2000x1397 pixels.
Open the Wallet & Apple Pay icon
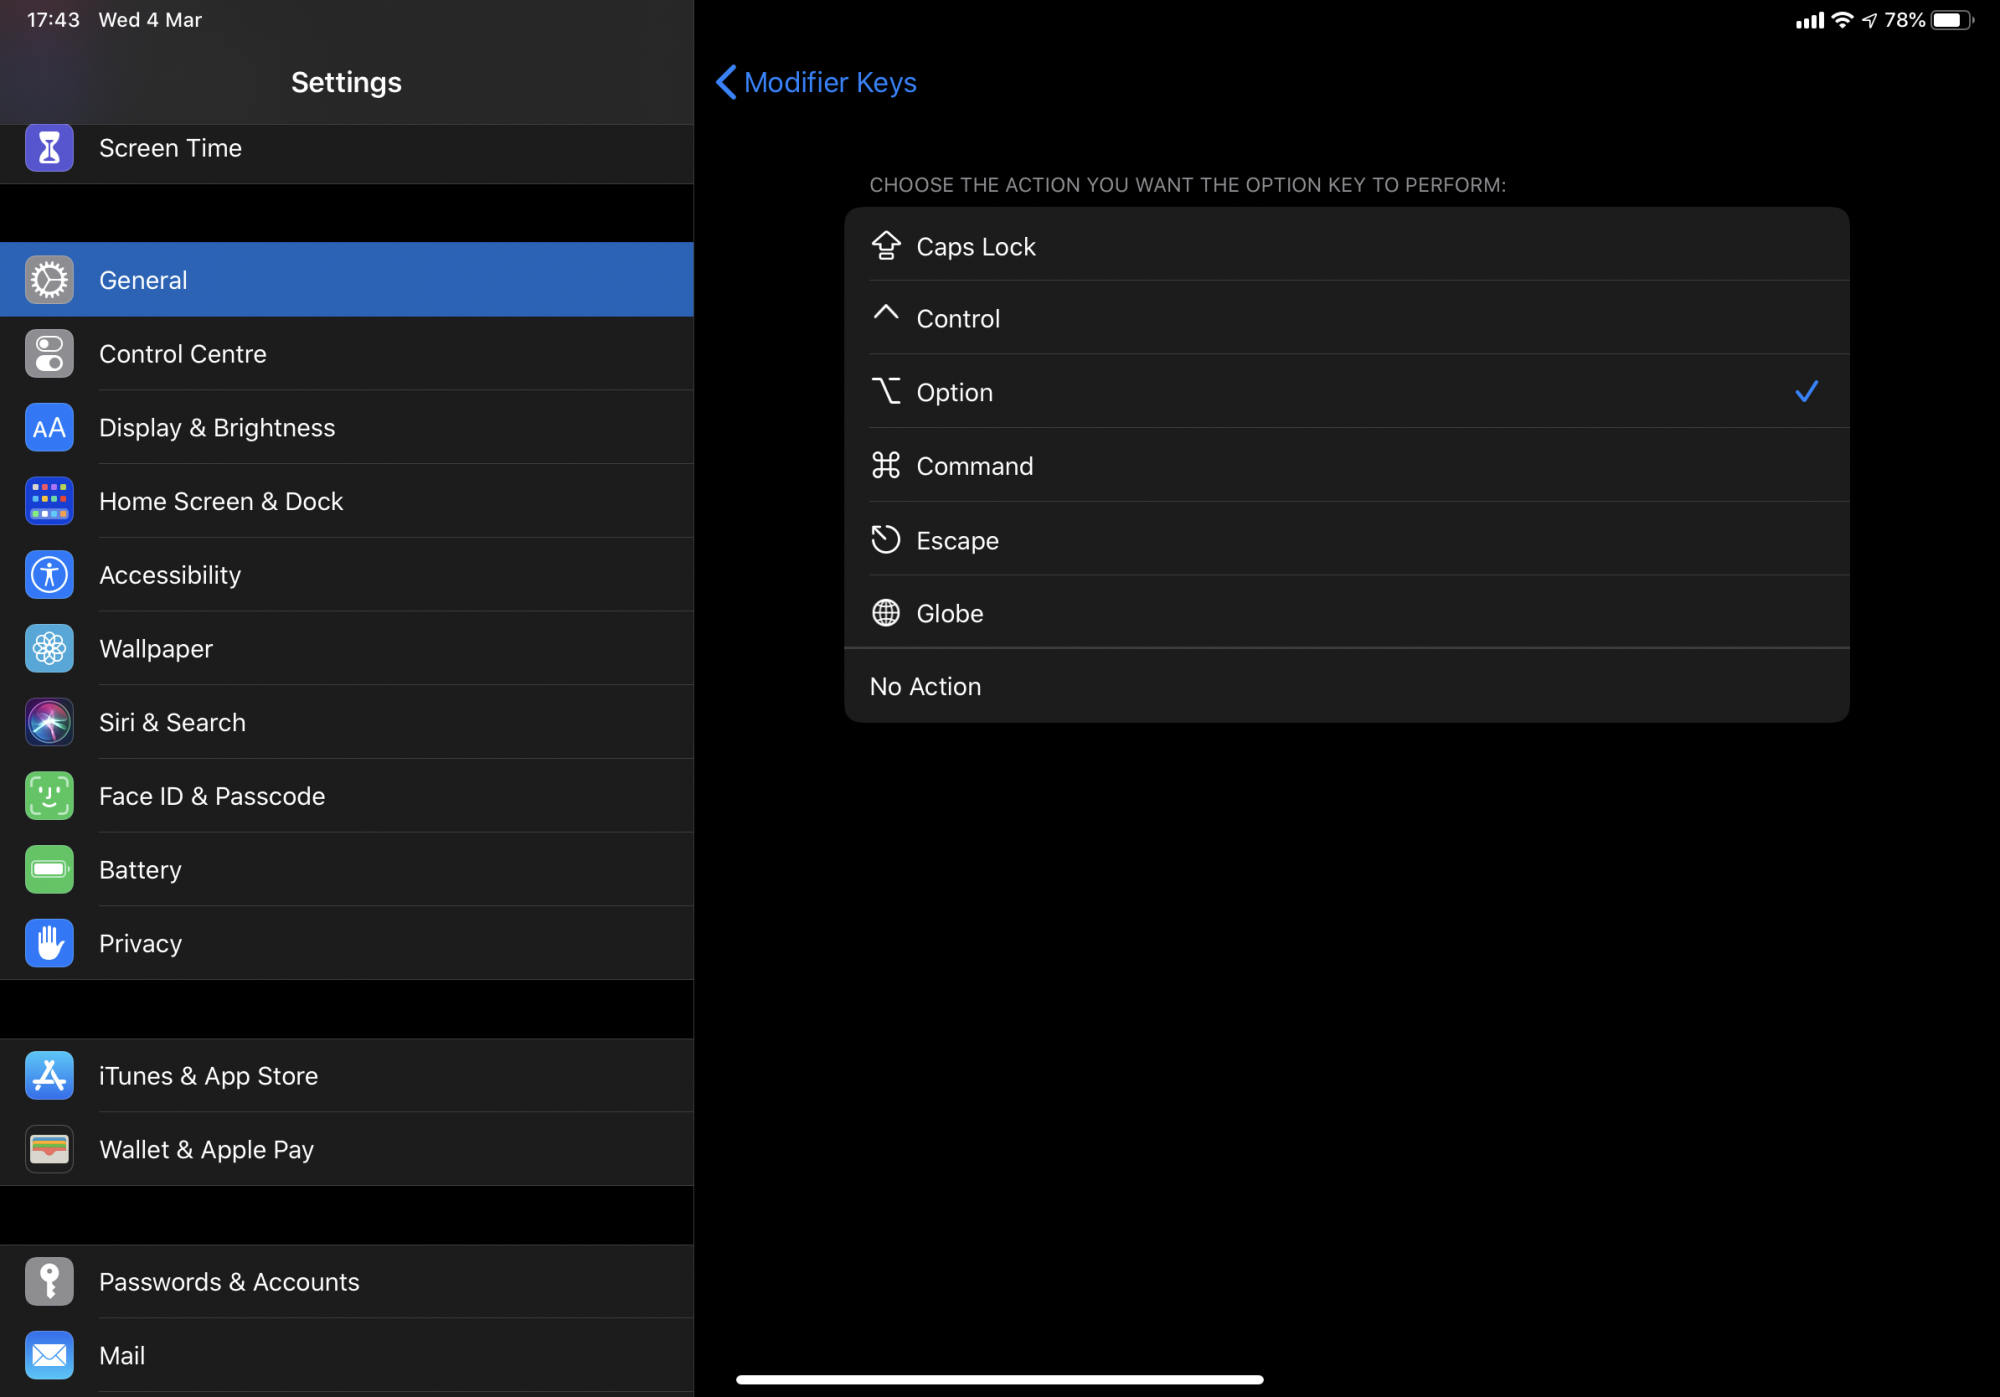tap(49, 1150)
